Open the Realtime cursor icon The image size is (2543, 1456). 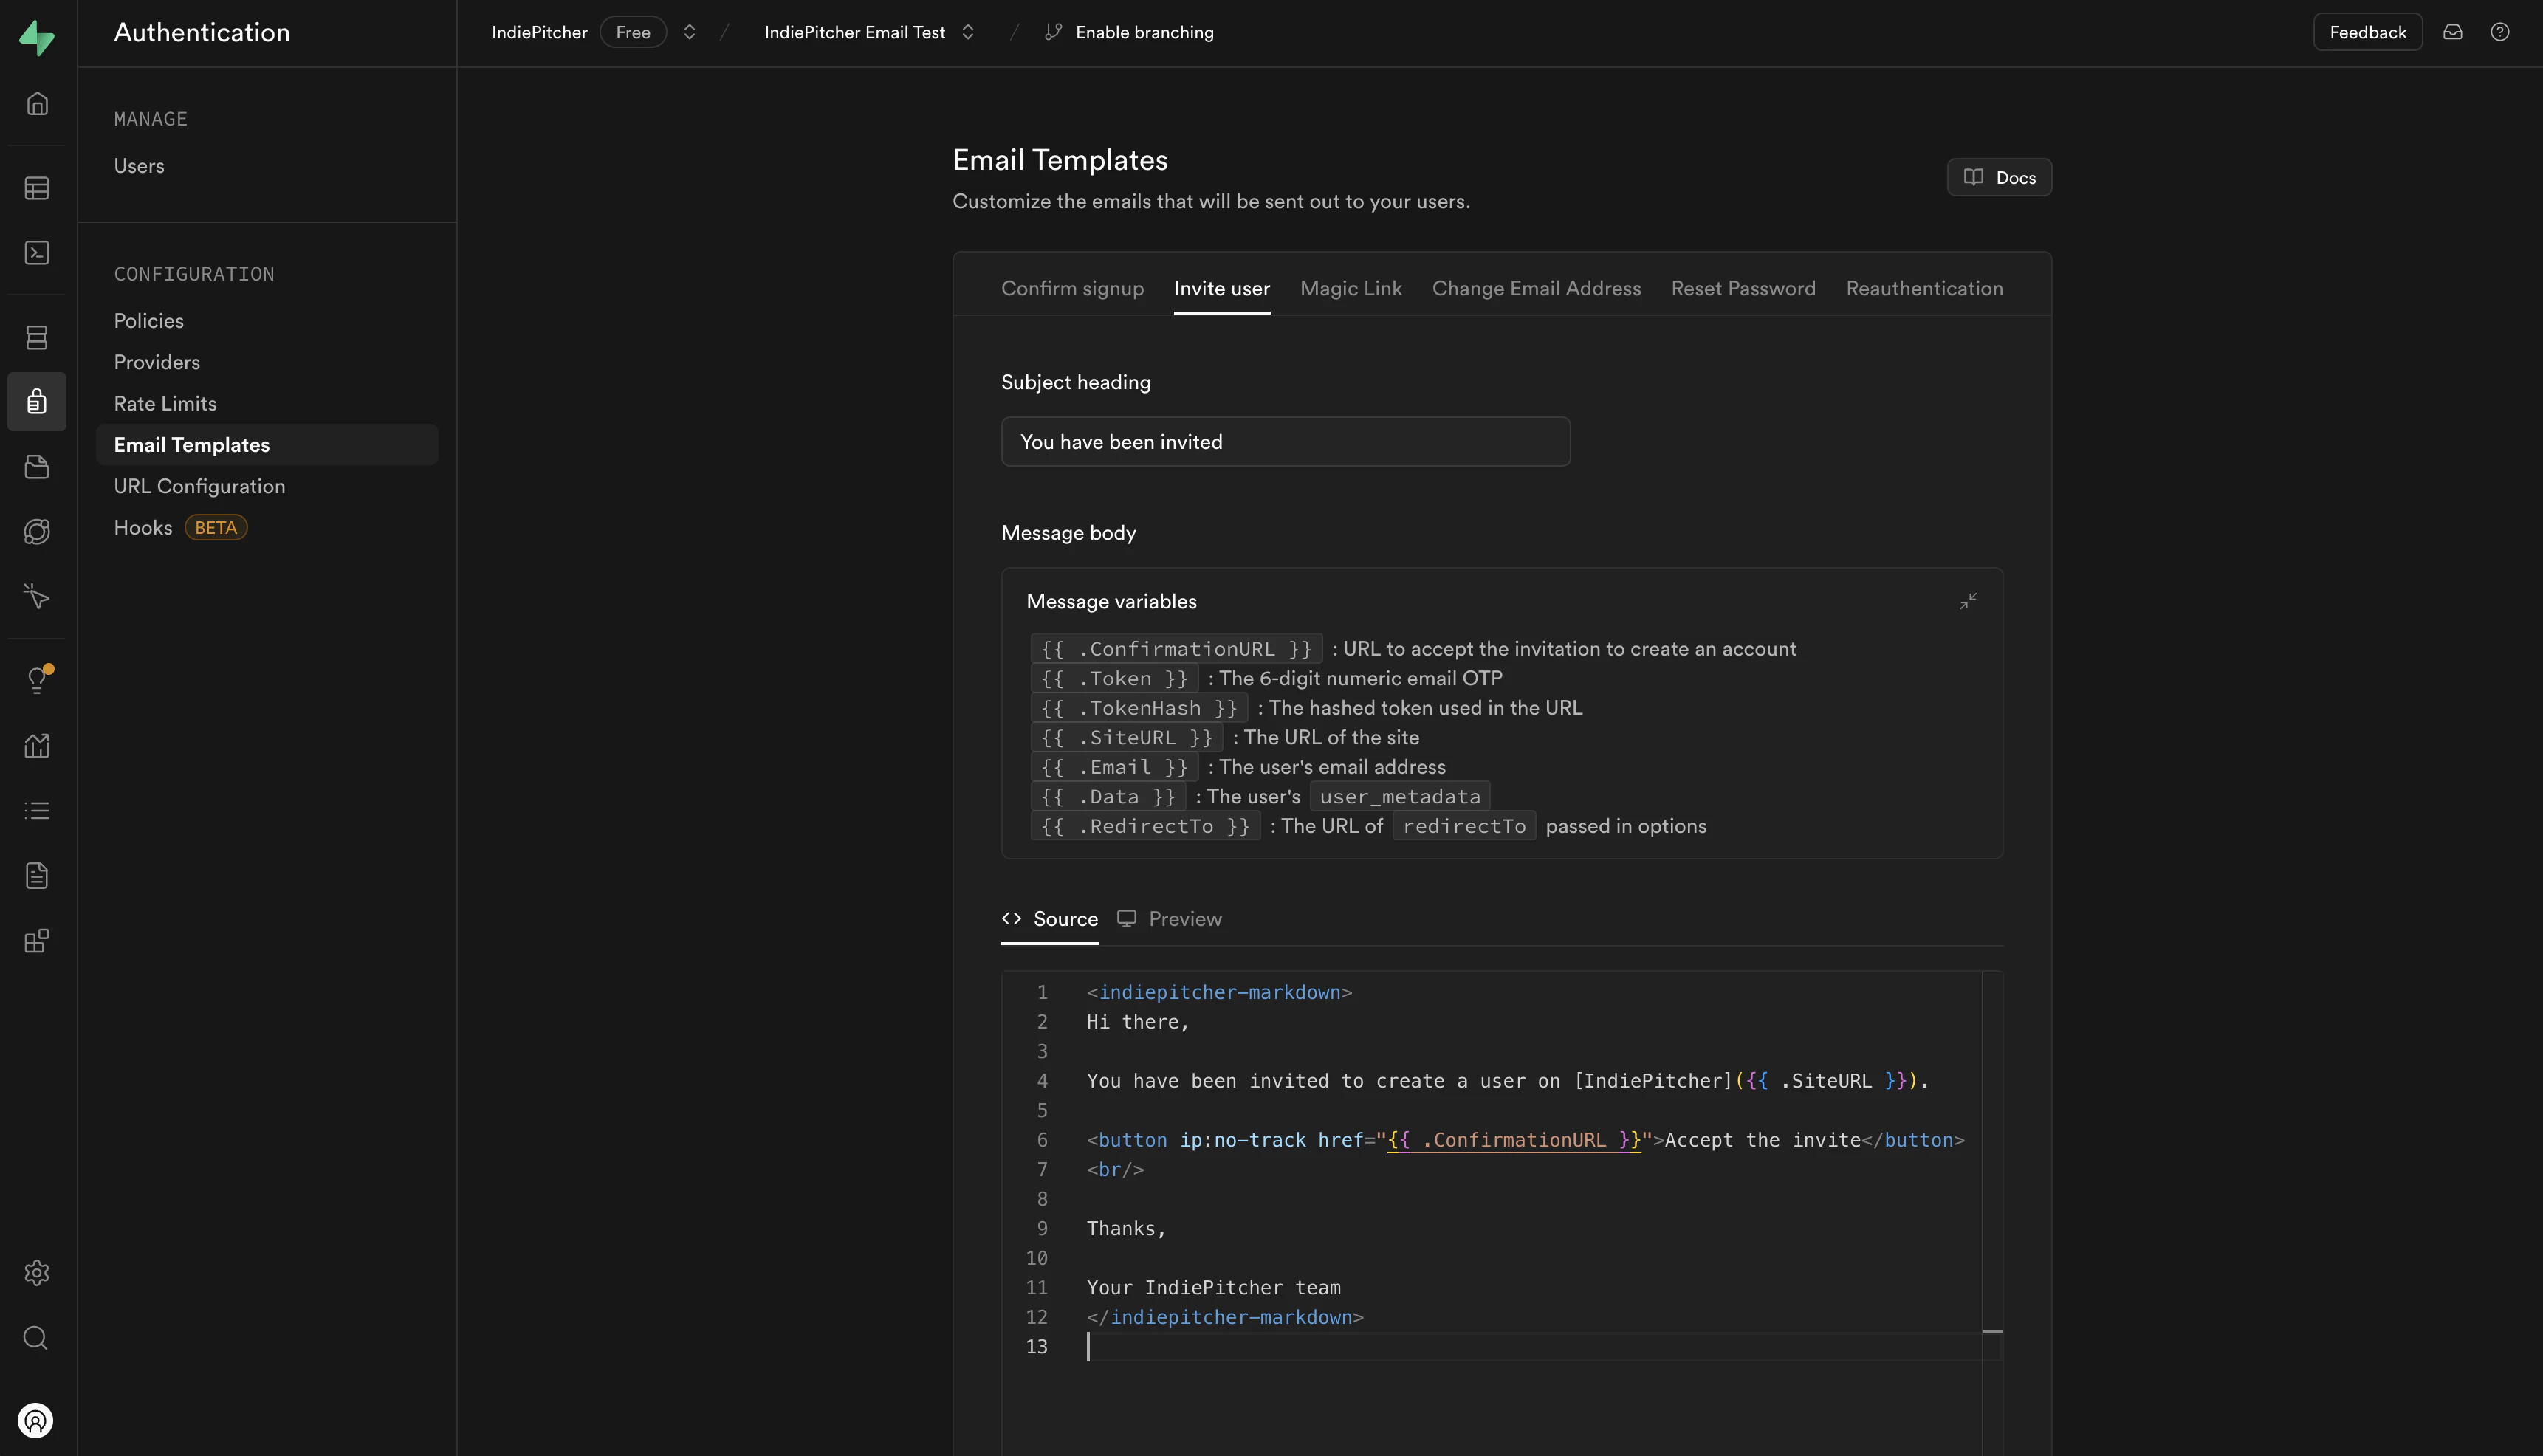click(37, 596)
